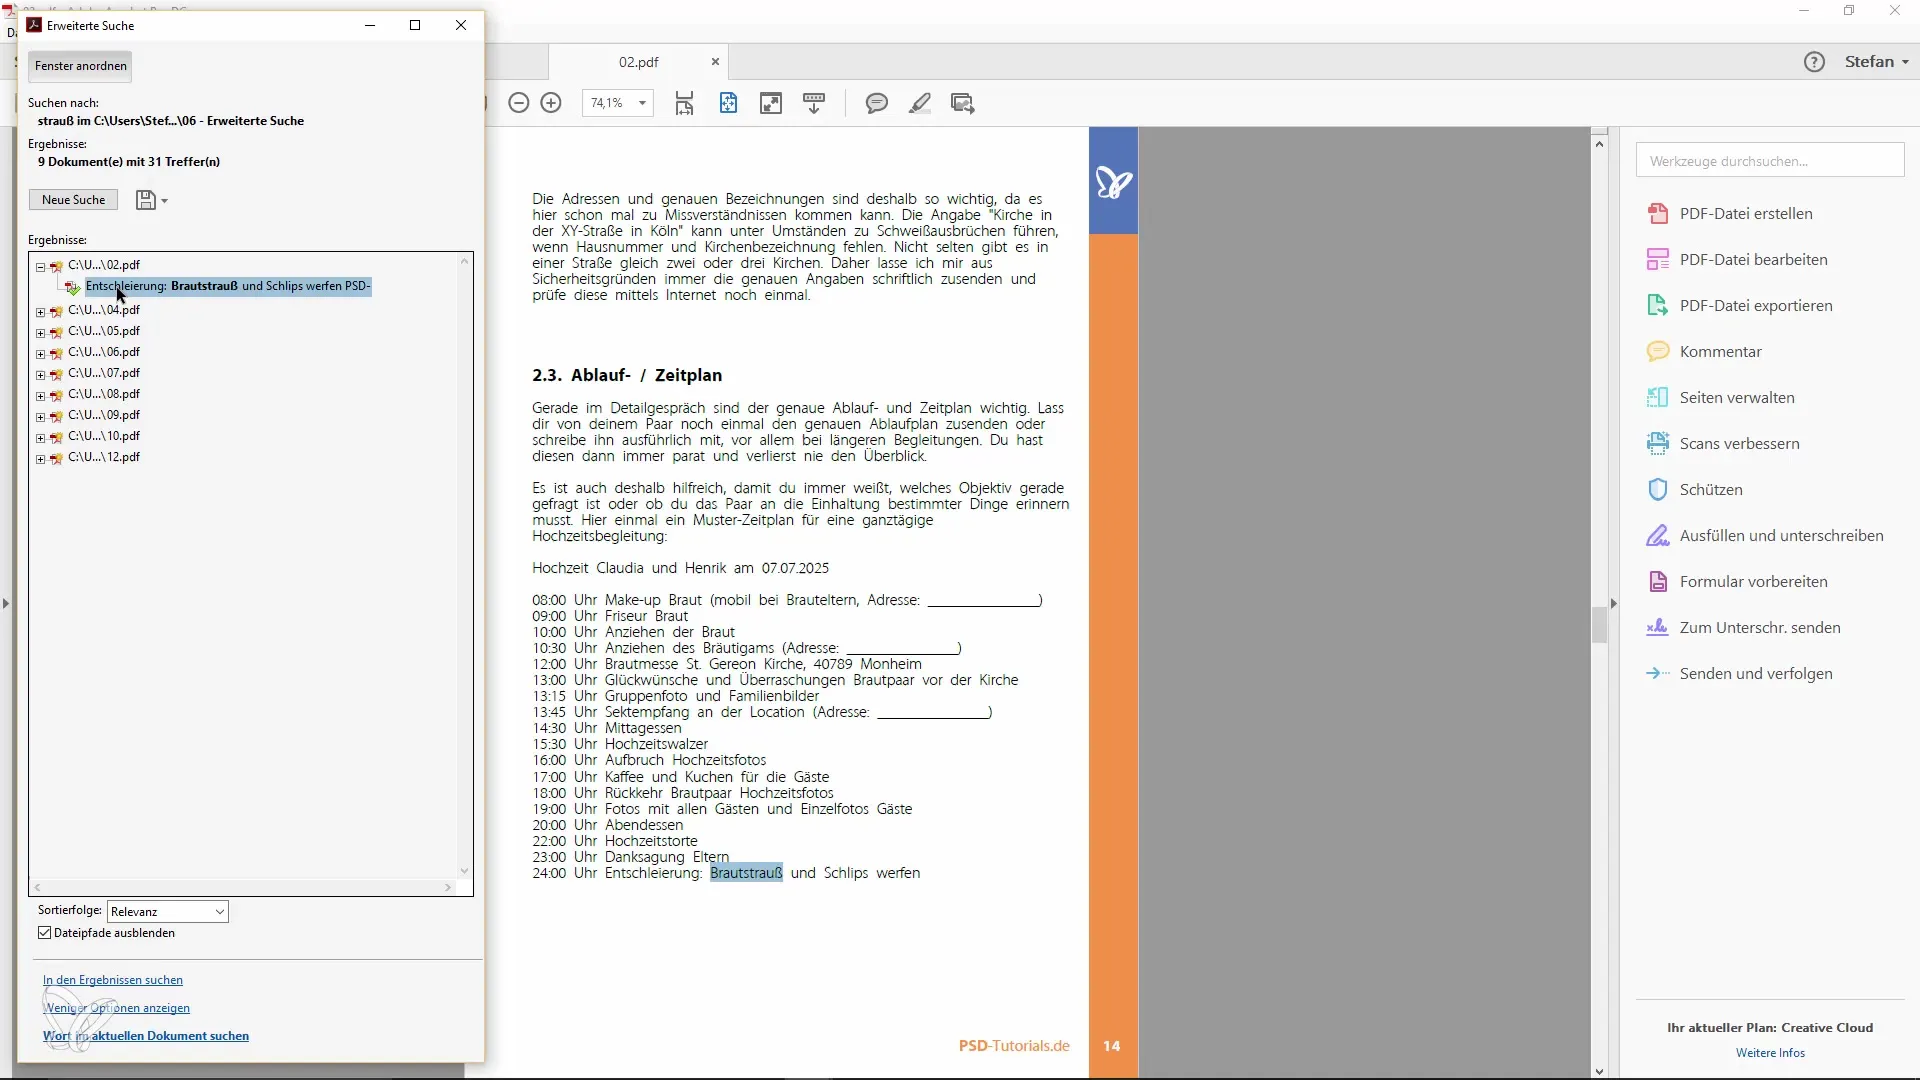1920x1080 pixels.
Task: Collapse the C:\U...\02.pdf result node
Action: (x=41, y=267)
